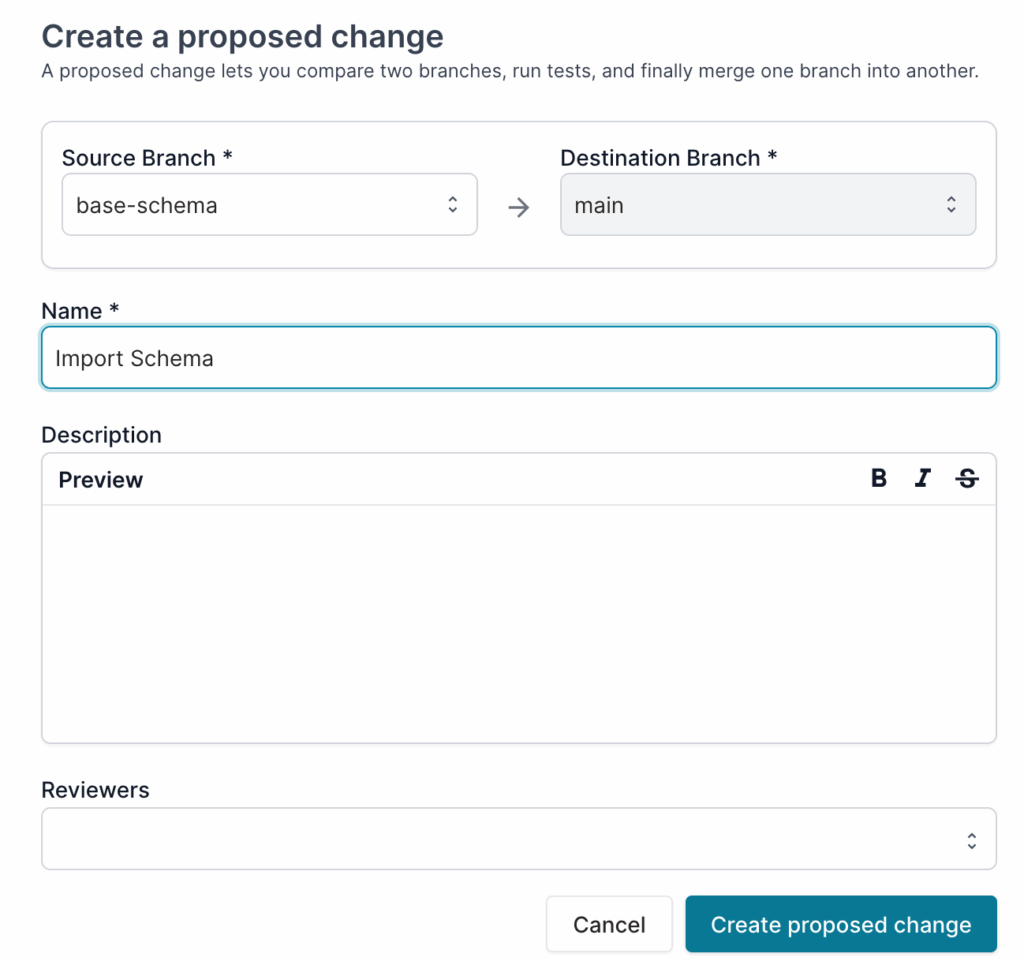Image resolution: width=1024 pixels, height=961 pixels.
Task: Apply strikethrough formatting in the description editor
Action: click(x=966, y=478)
